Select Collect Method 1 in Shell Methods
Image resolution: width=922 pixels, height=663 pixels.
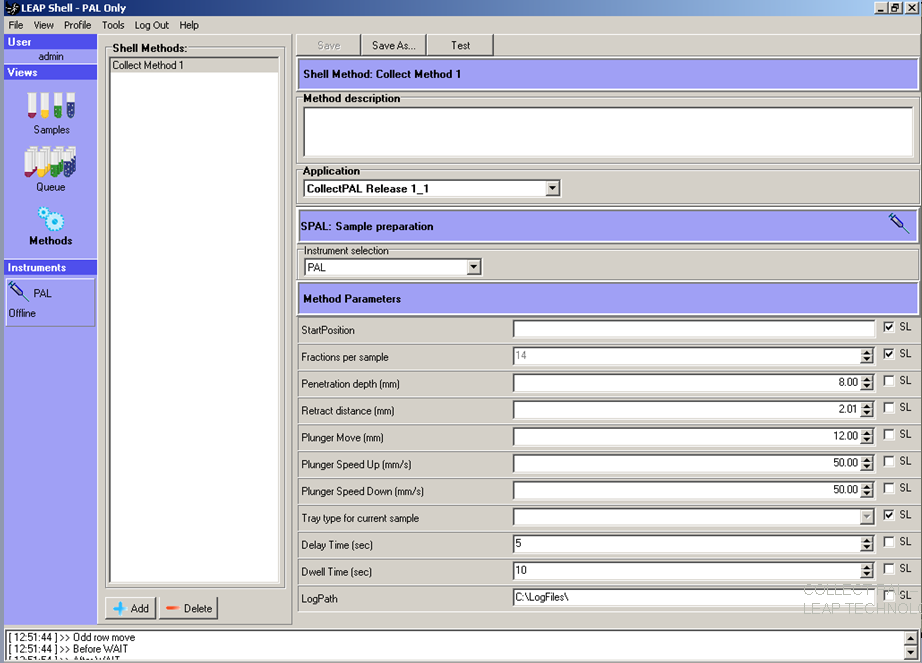(194, 65)
